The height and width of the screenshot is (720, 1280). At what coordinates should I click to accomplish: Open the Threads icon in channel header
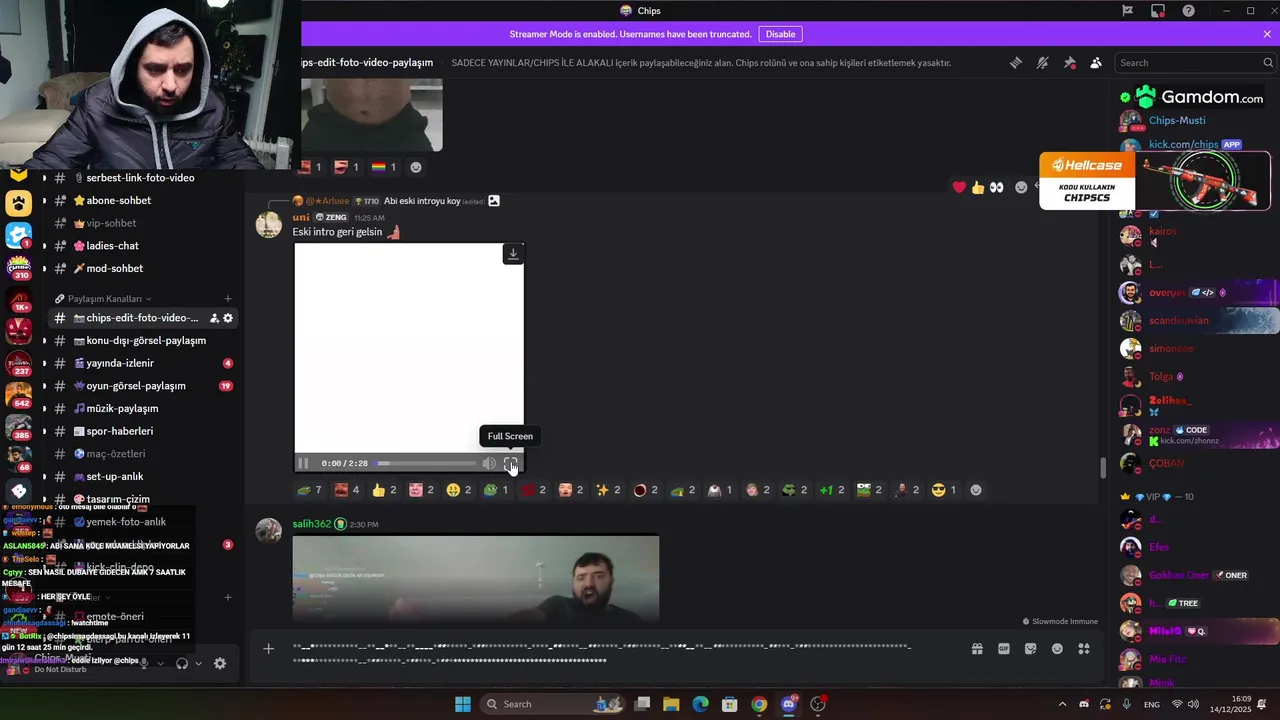tap(1016, 63)
